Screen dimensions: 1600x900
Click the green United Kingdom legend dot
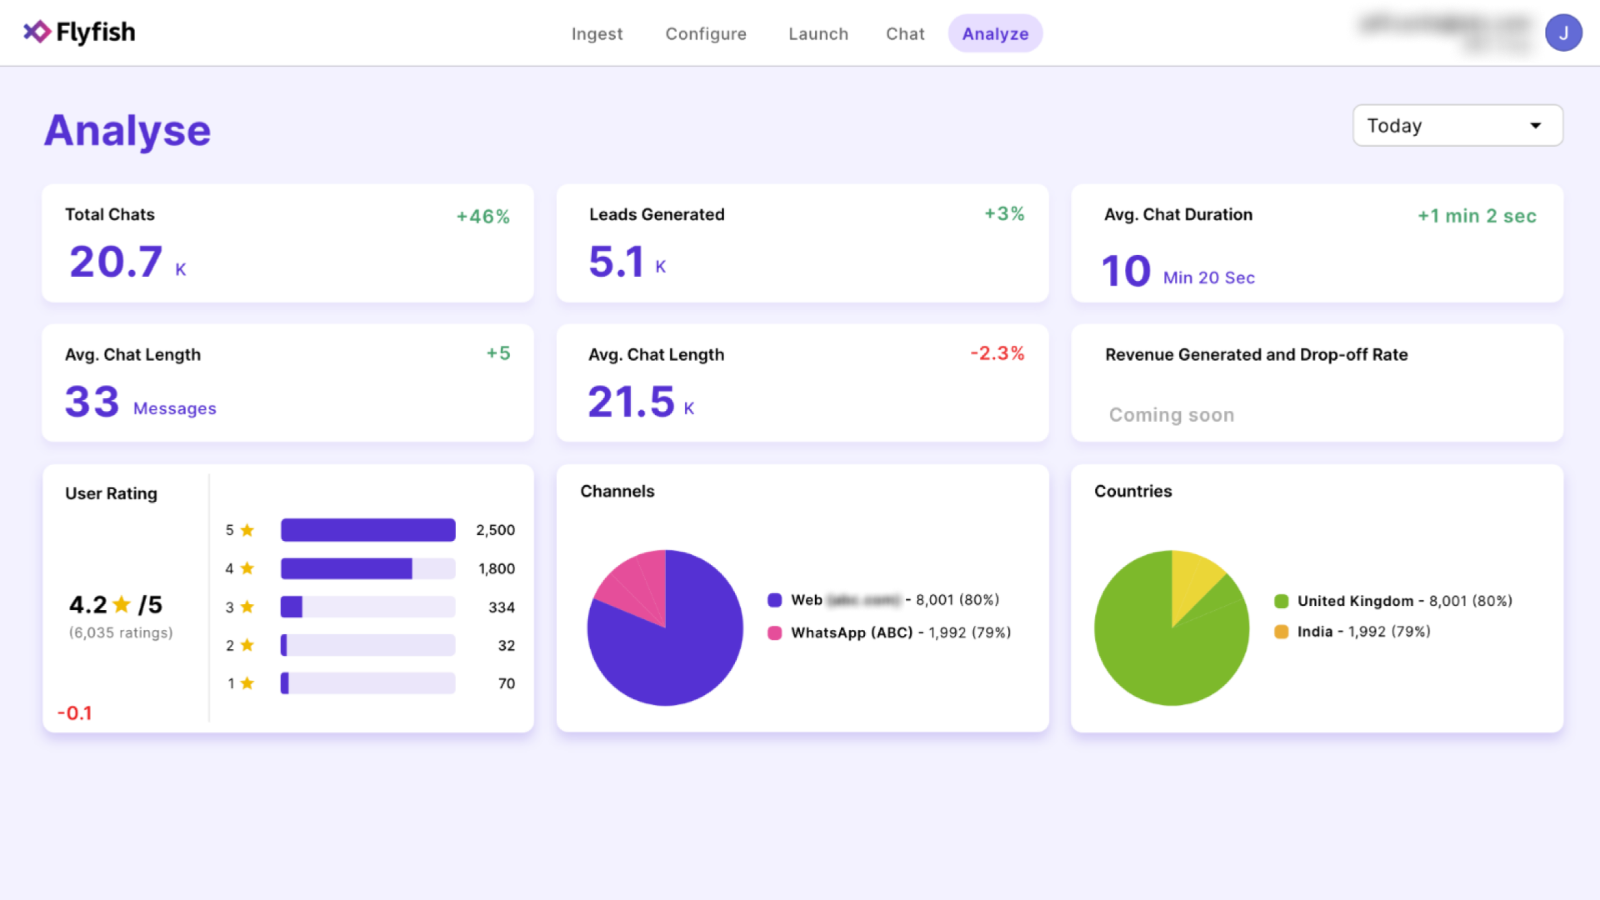1281,601
